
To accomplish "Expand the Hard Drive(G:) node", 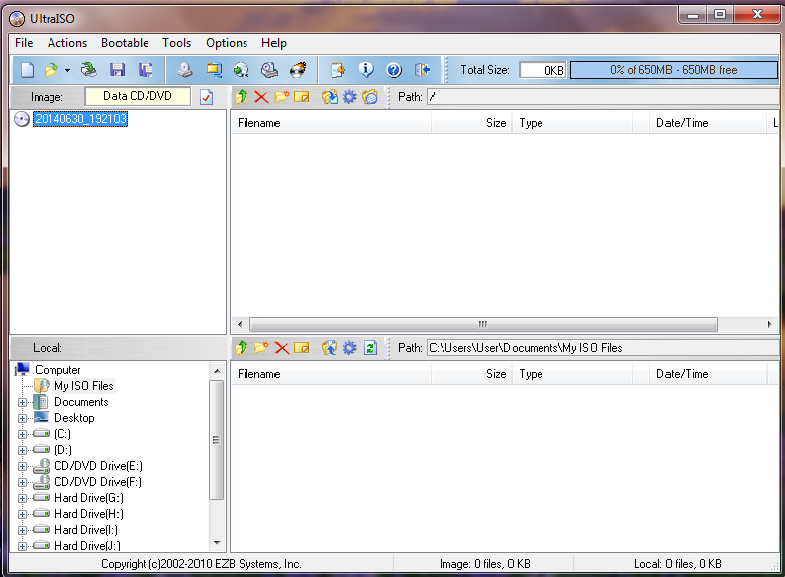I will (23, 498).
